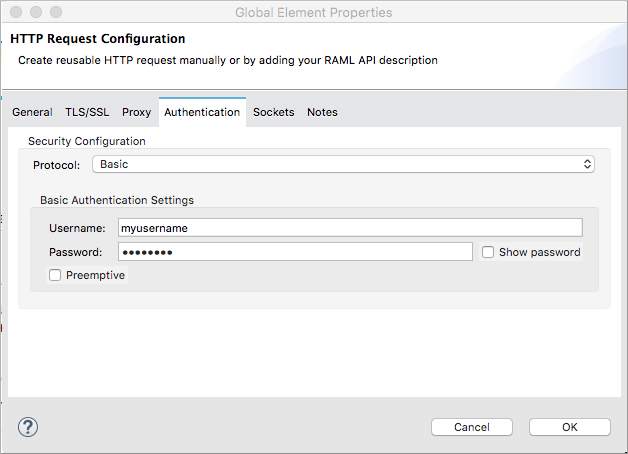This screenshot has width=628, height=454.
Task: Open the Notes tab
Action: tap(322, 112)
